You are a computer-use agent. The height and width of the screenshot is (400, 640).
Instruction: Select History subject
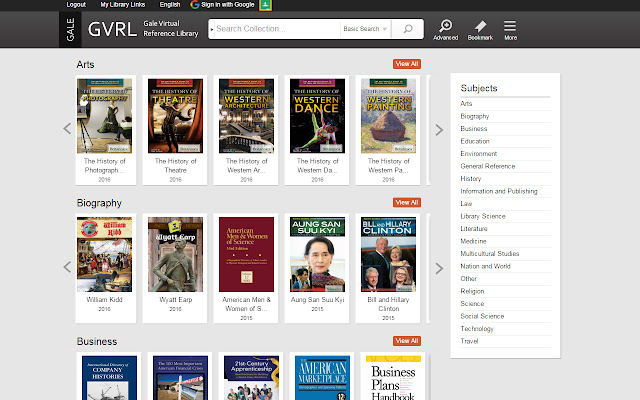[x=471, y=179]
